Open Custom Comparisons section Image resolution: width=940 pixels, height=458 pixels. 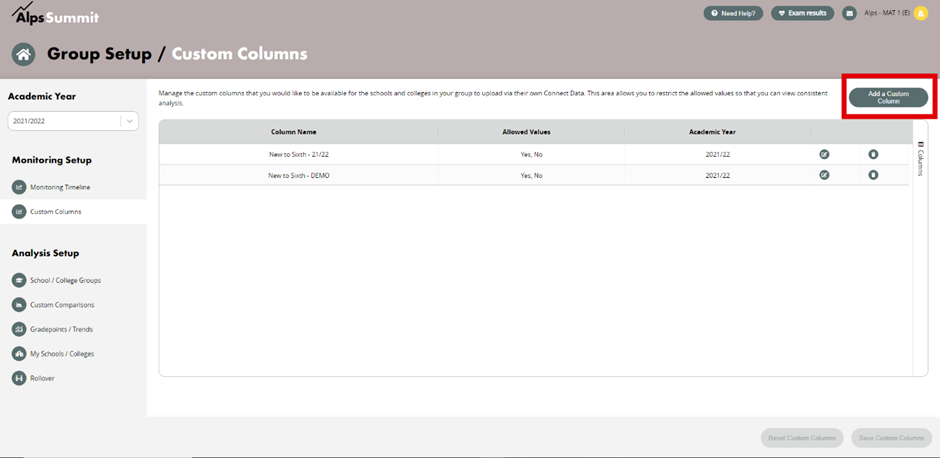(62, 305)
